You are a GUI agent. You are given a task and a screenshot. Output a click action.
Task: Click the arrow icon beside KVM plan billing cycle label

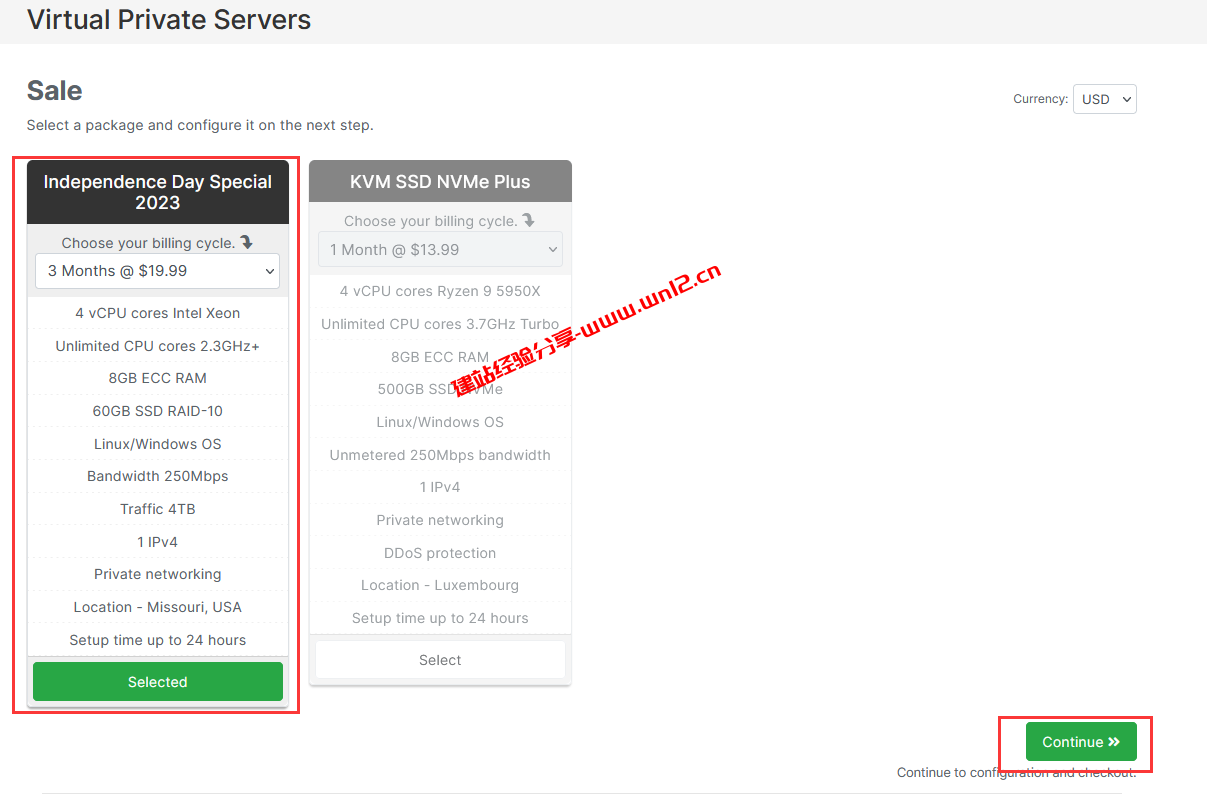[x=529, y=221]
